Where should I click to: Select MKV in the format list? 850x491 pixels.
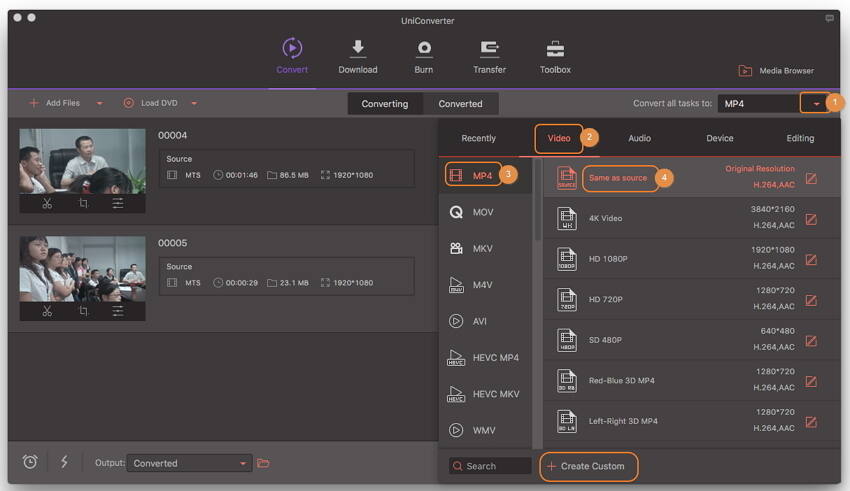pos(485,248)
